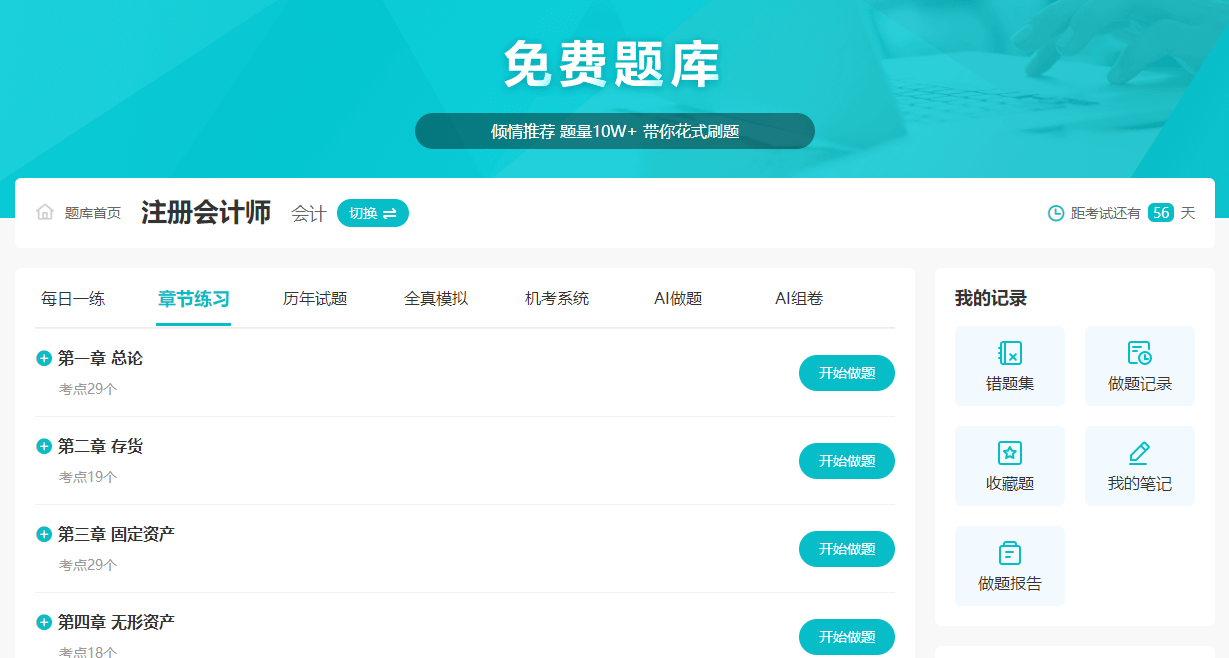Open the 全真模拟 tab
Viewport: 1229px width, 658px height.
tap(436, 298)
